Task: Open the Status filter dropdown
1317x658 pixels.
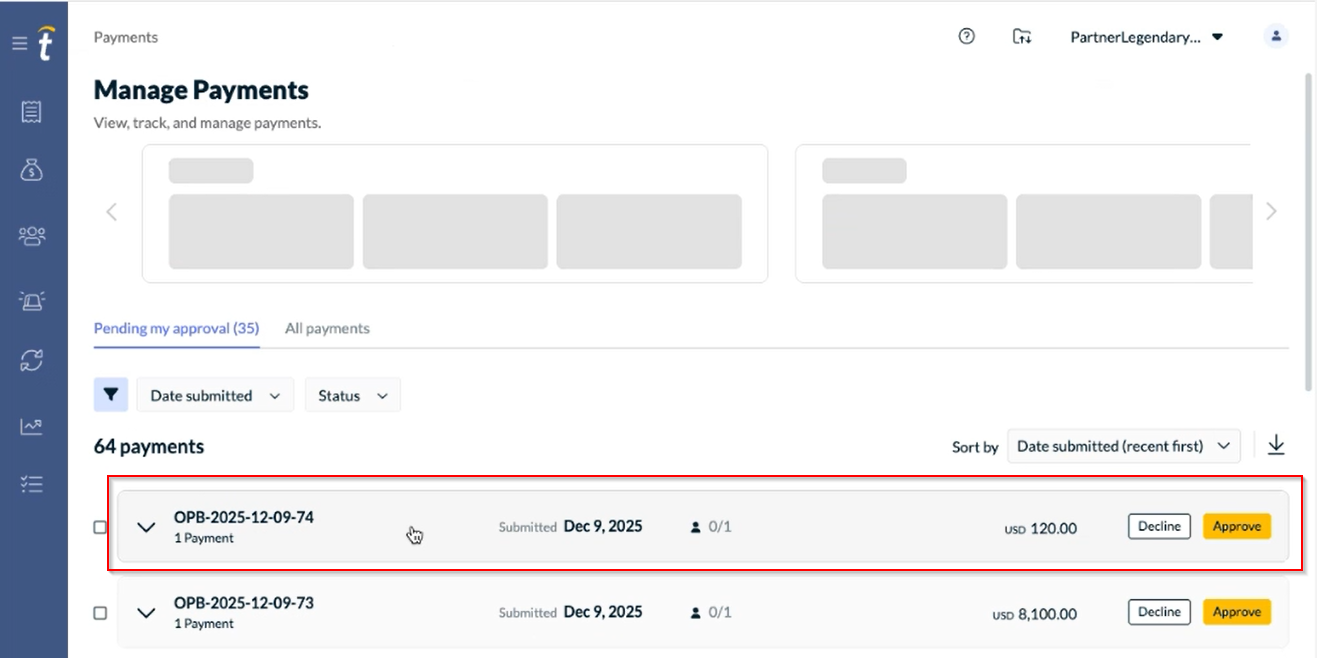Action: tap(352, 395)
